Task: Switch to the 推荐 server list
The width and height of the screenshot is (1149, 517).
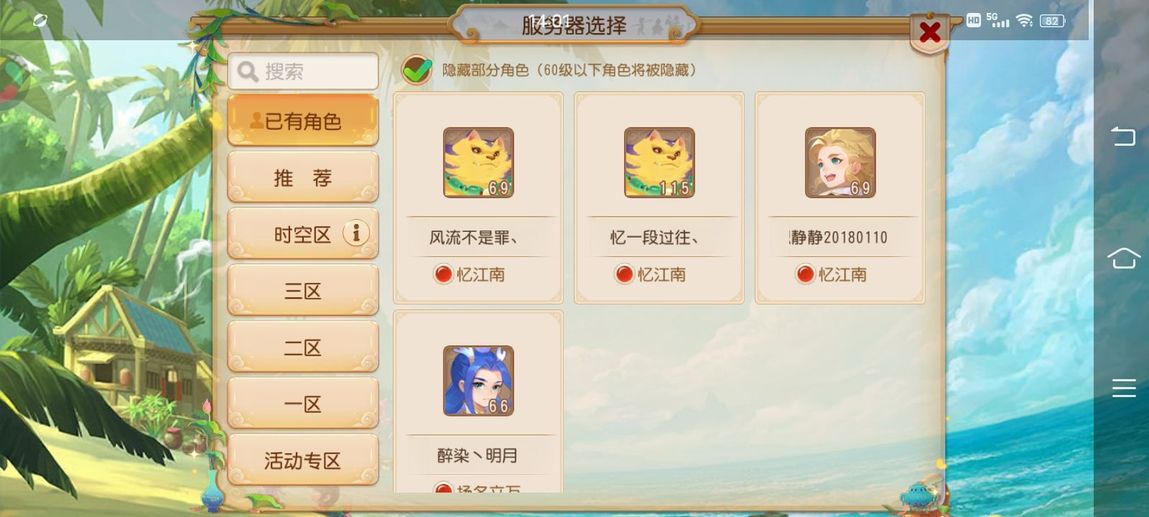Action: [303, 176]
